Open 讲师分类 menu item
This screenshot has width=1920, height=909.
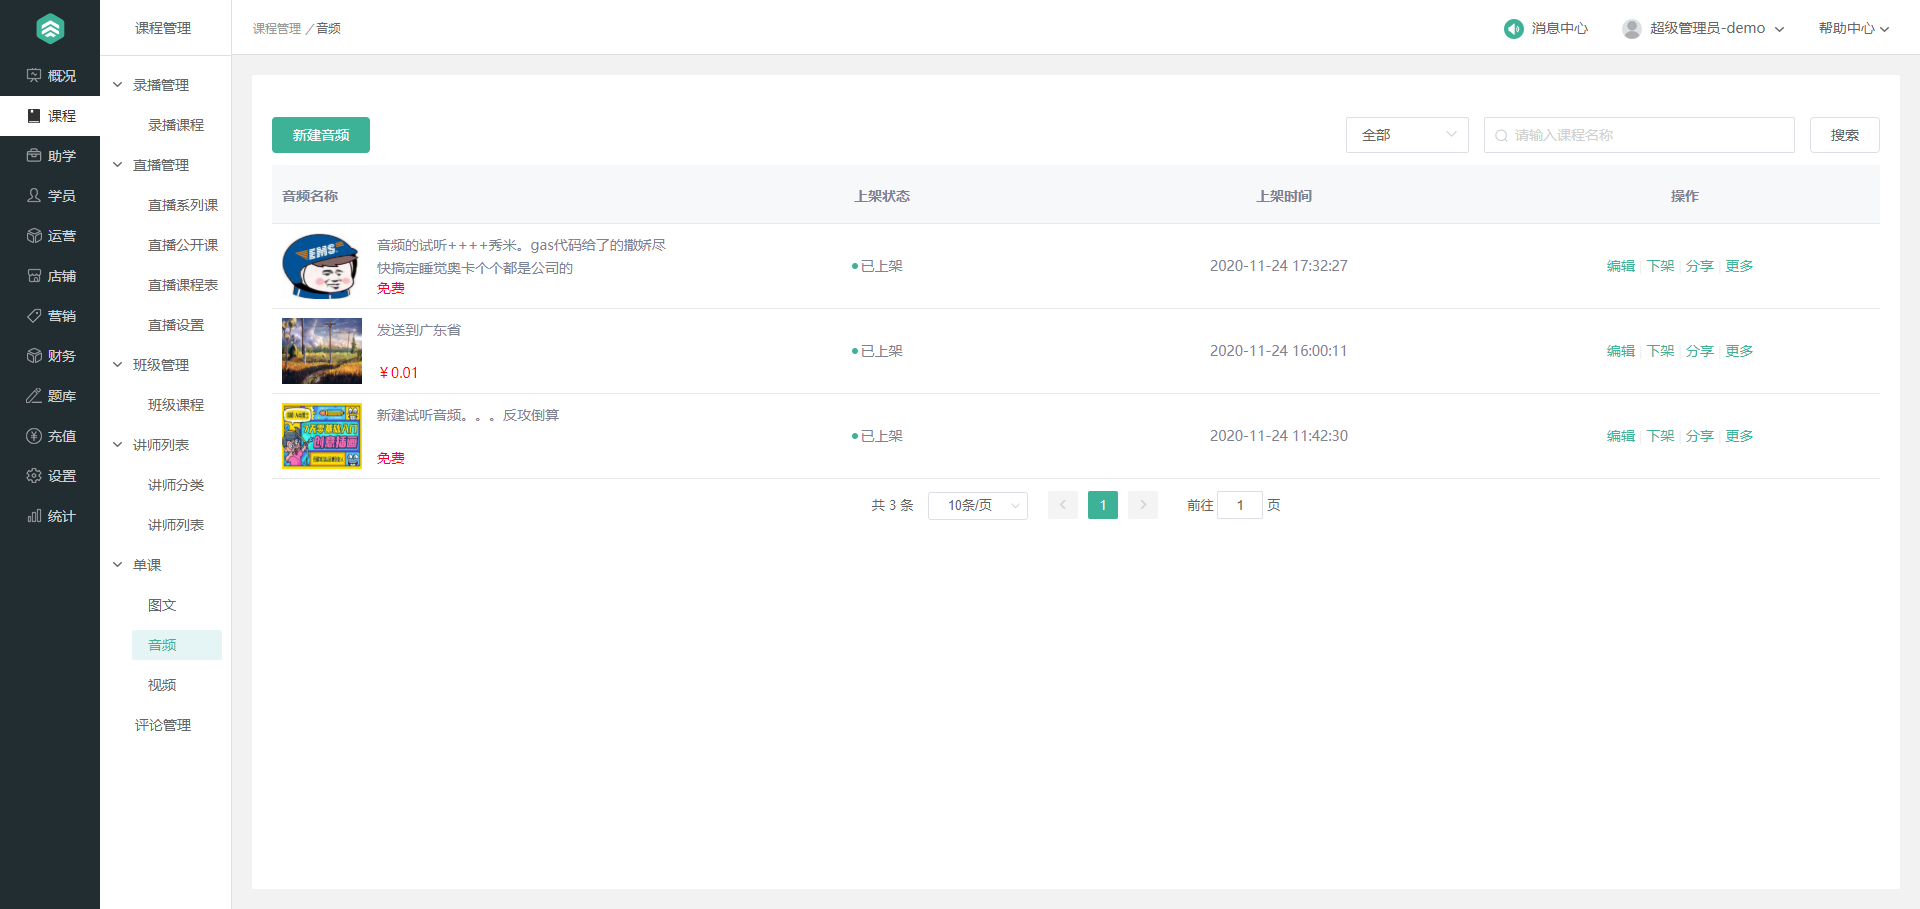tap(176, 485)
